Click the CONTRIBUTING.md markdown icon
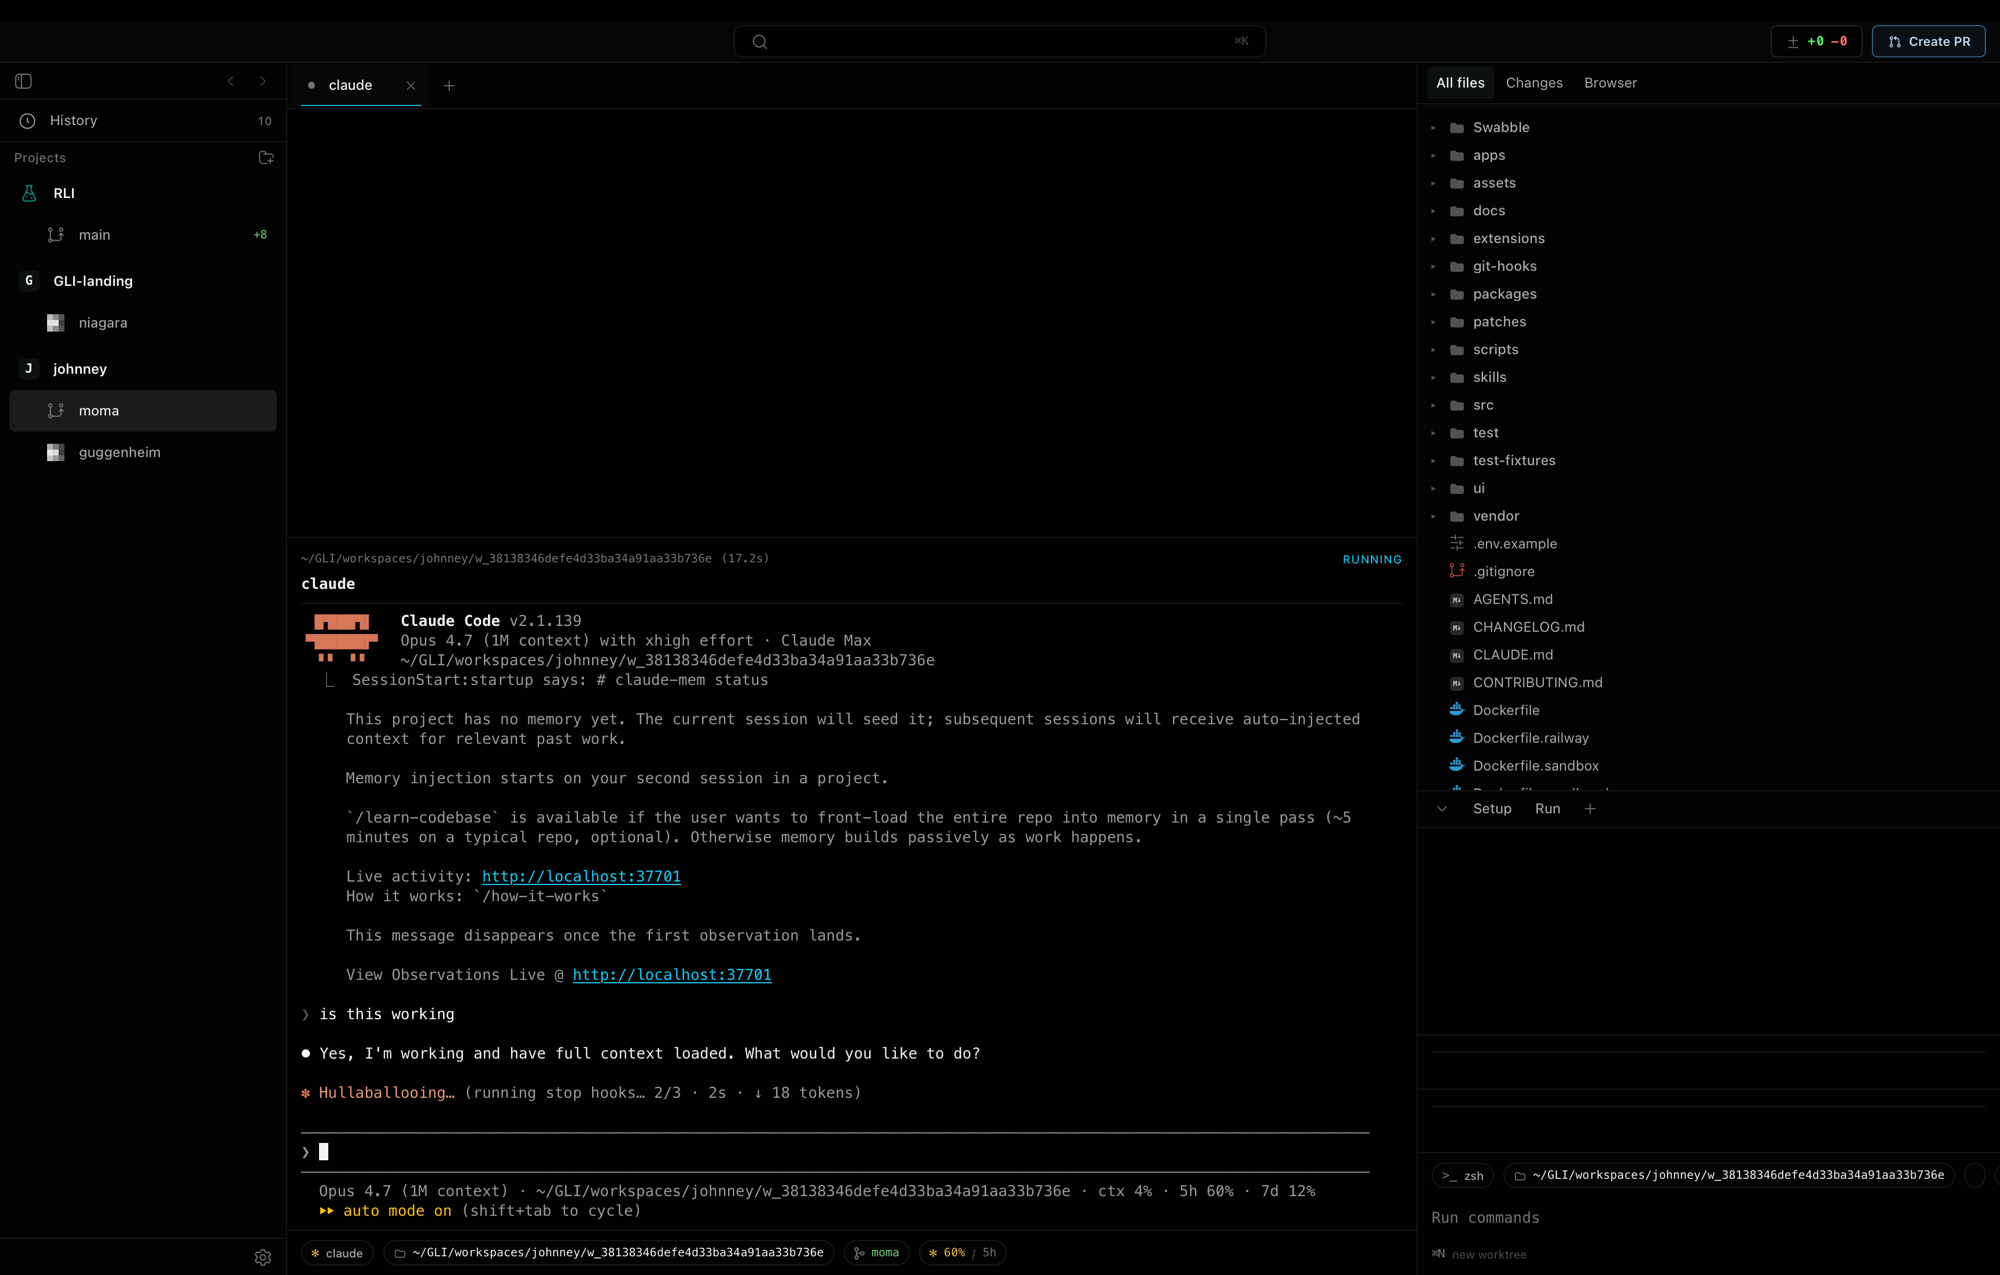Screen dimensions: 2000x1275 coord(1457,683)
